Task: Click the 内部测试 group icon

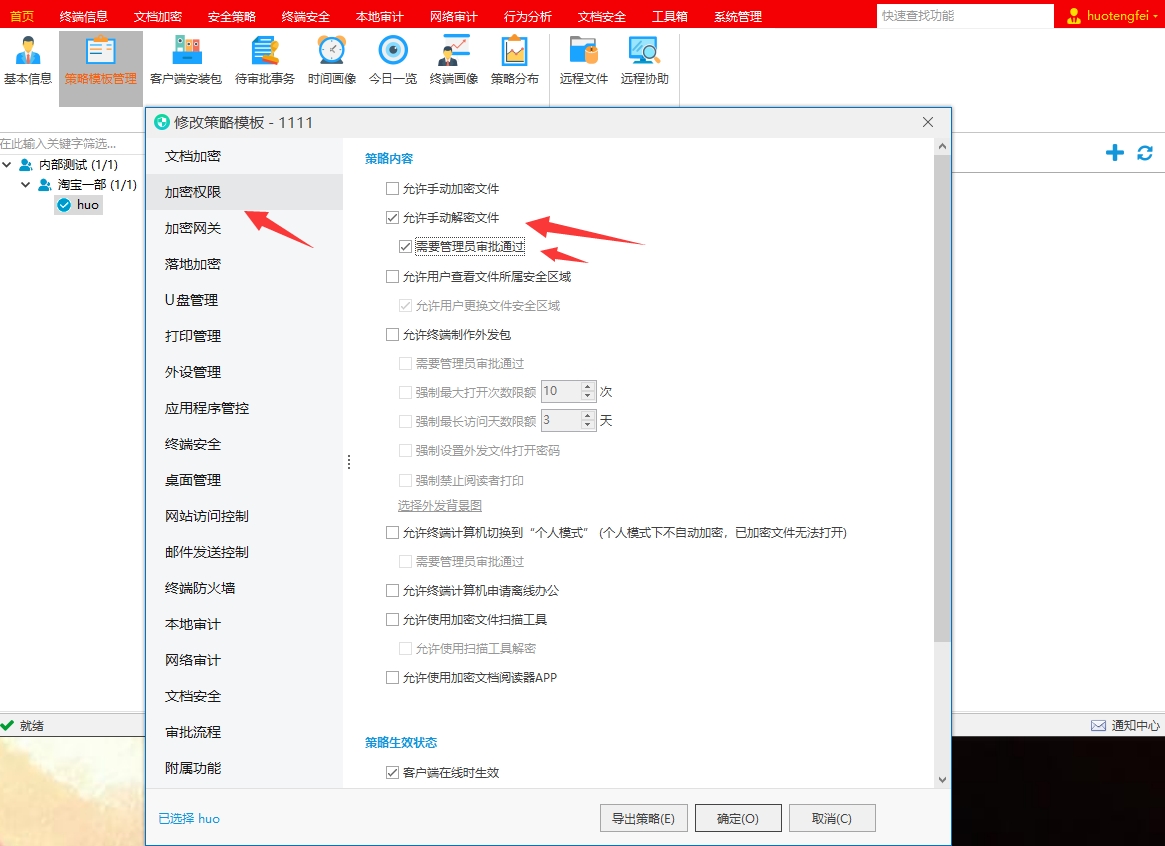Action: click(x=26, y=165)
